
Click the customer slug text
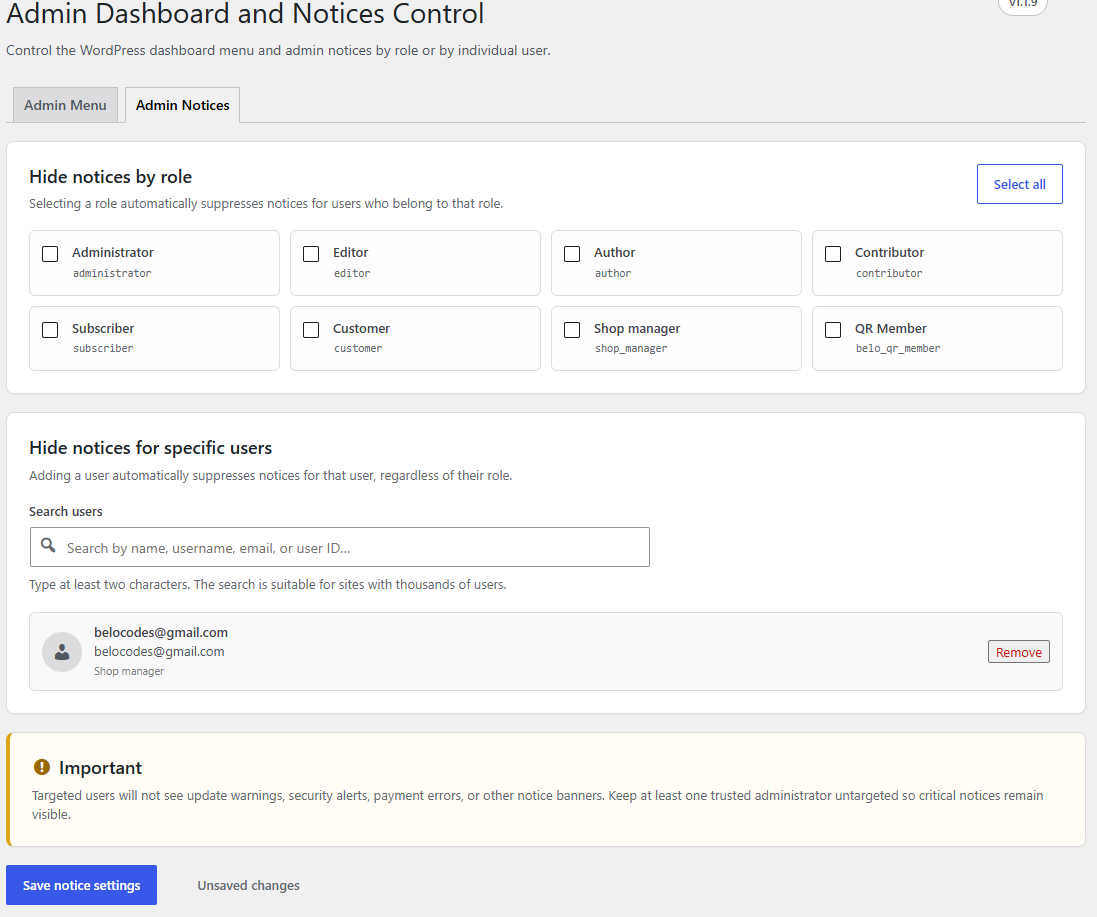pyautogui.click(x=358, y=348)
